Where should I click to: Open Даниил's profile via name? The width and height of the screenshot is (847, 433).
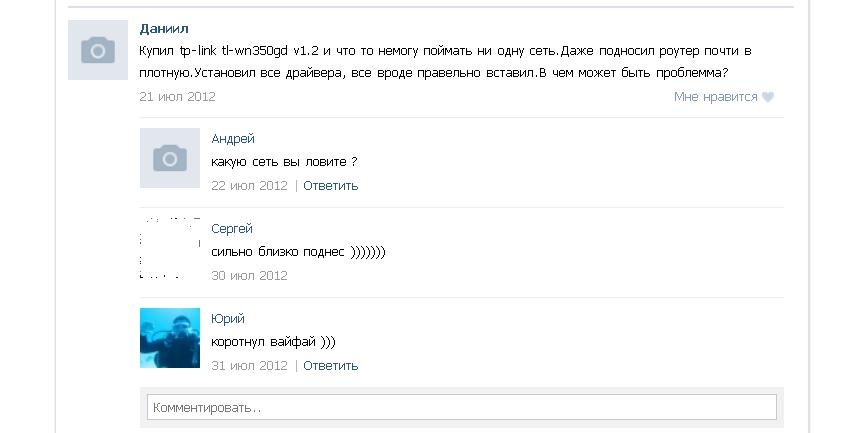point(164,29)
